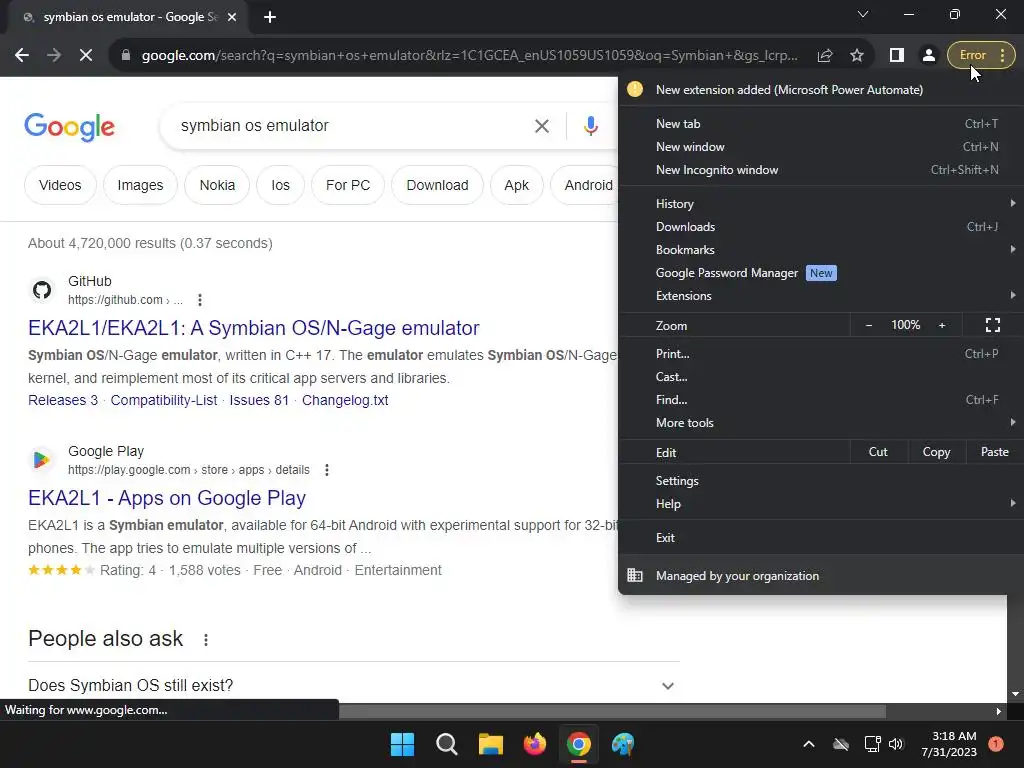1024x768 pixels.
Task: Expand the Extensions submenu
Action: [x=821, y=296]
